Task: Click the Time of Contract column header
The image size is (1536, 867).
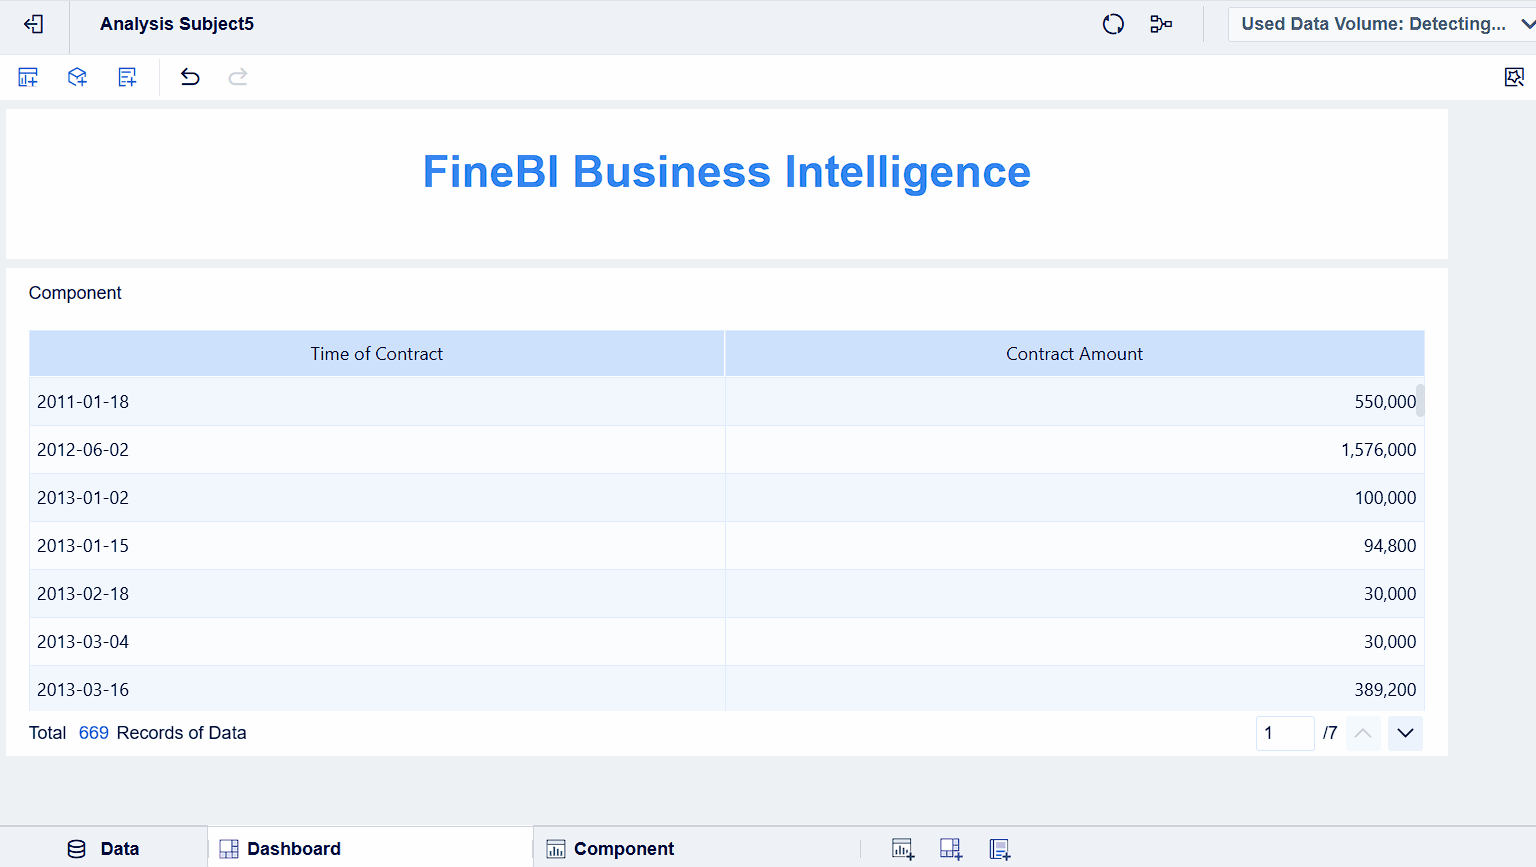Action: [377, 354]
